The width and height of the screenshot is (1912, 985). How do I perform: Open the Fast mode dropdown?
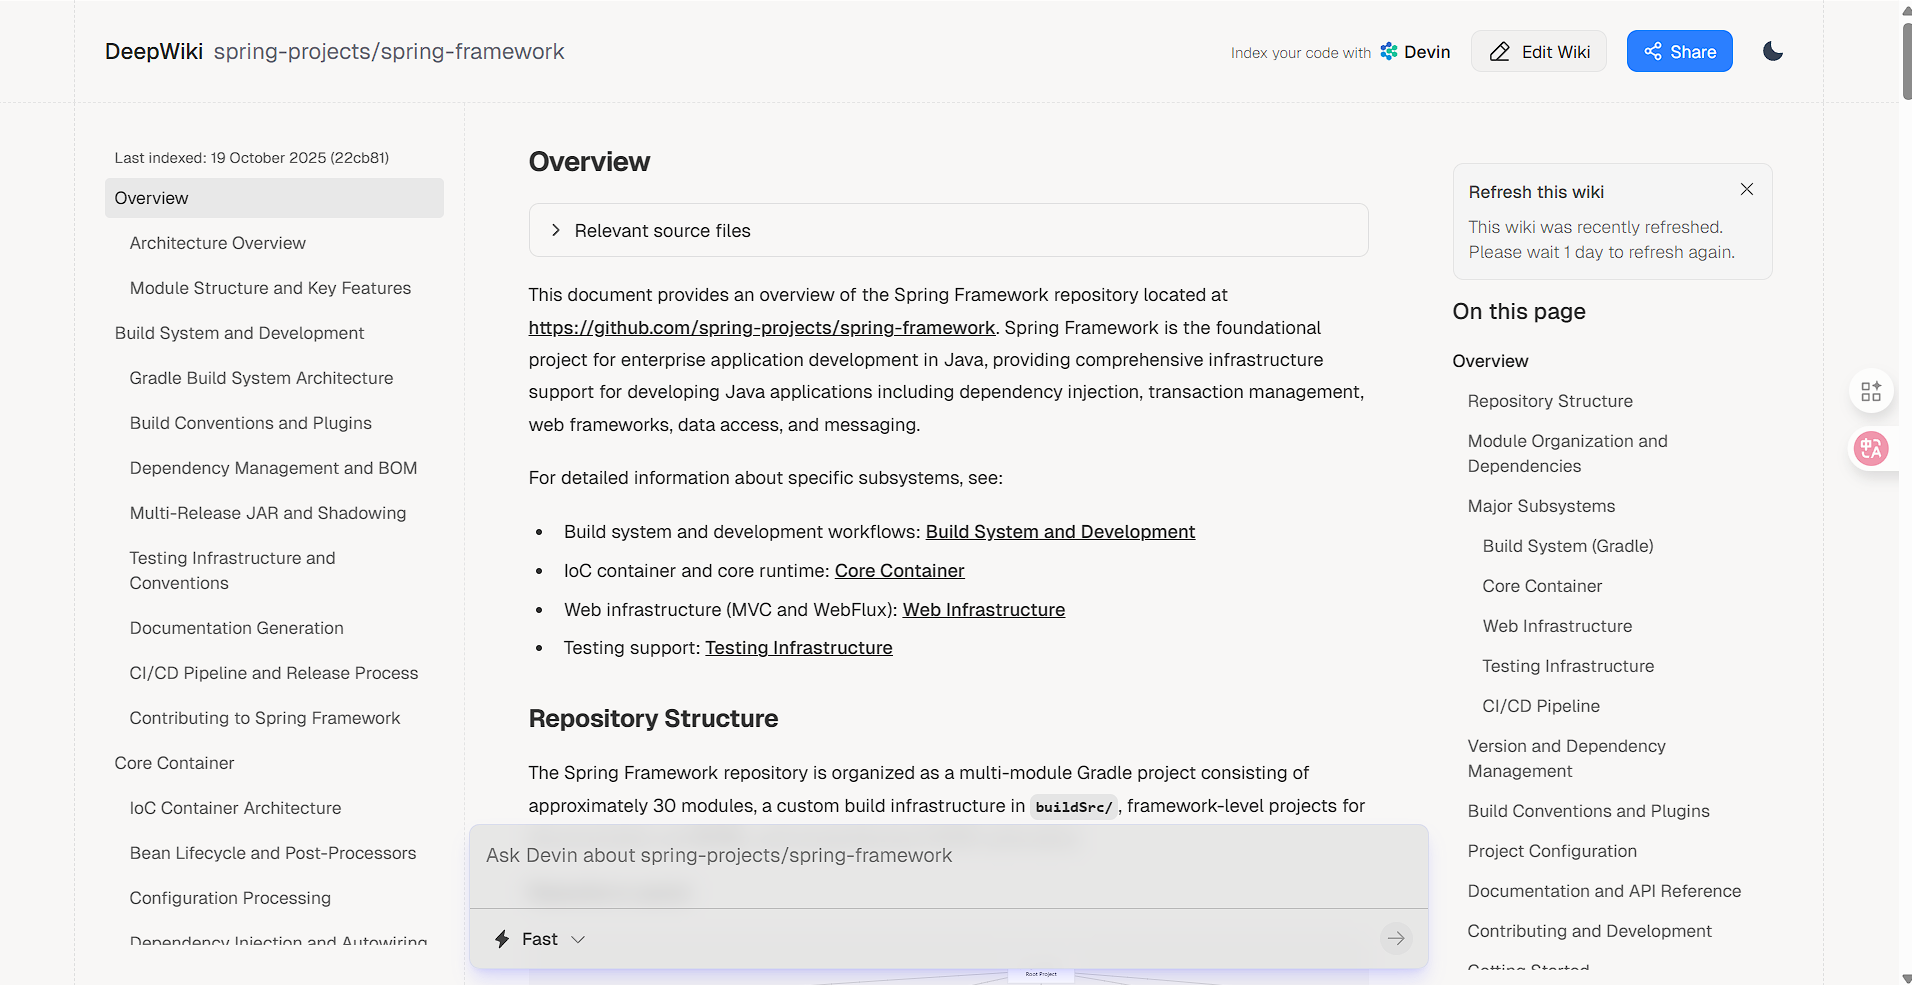540,939
